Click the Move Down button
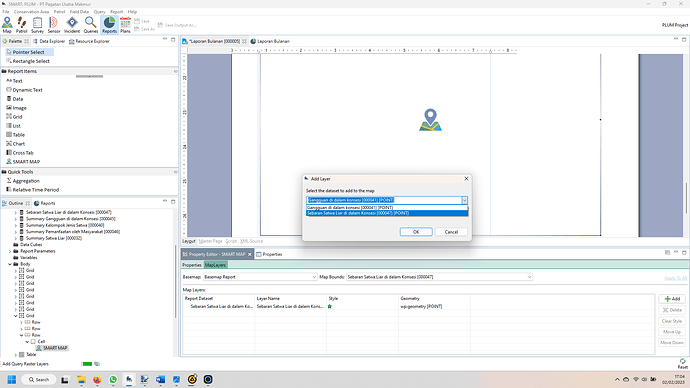Screen dimensions: 690x388 click(672, 343)
